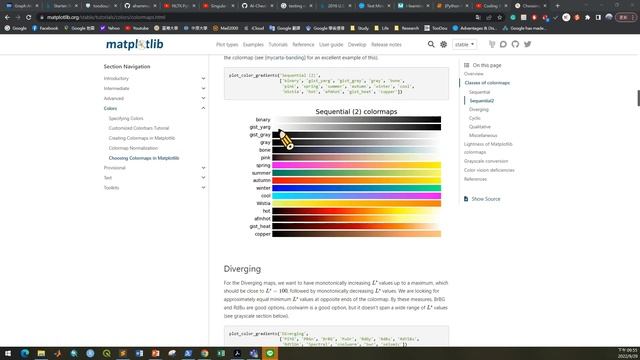Jump to References in page contents
The width and height of the screenshot is (640, 360).
click(x=475, y=179)
